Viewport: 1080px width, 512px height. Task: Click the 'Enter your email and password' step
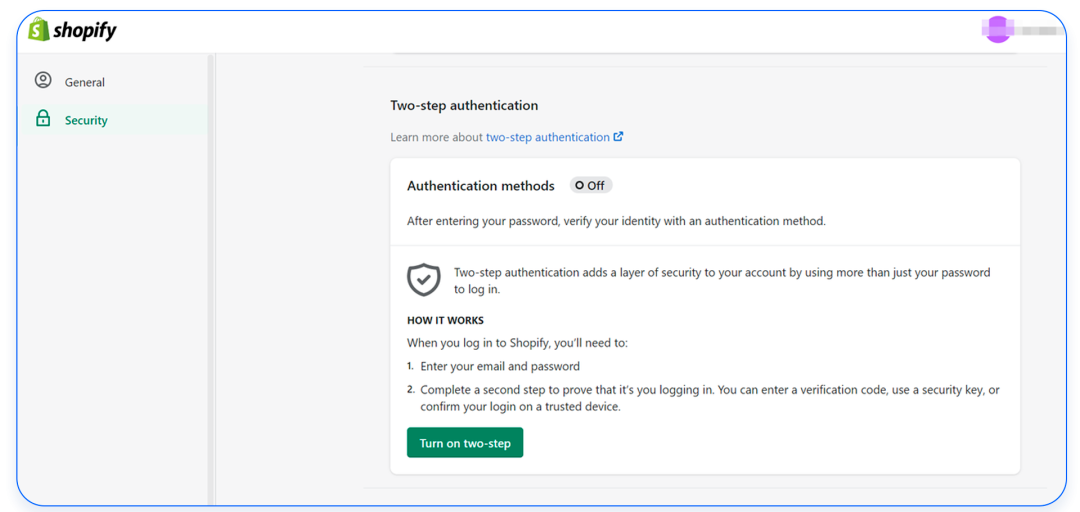coord(500,366)
